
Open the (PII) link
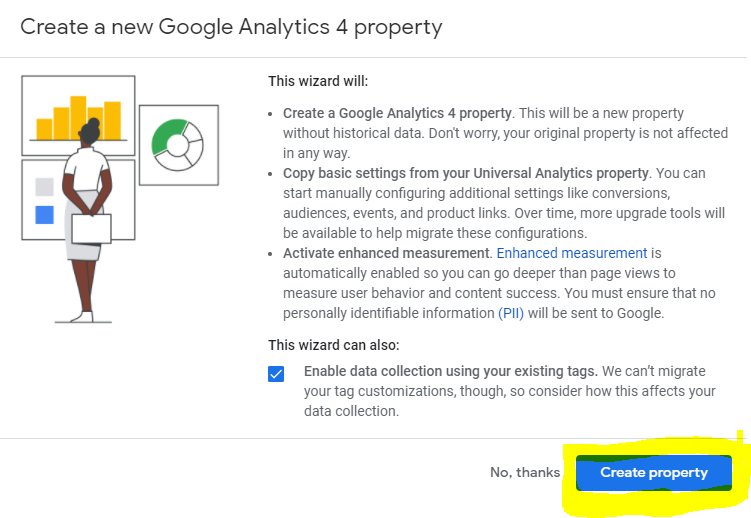click(x=510, y=313)
